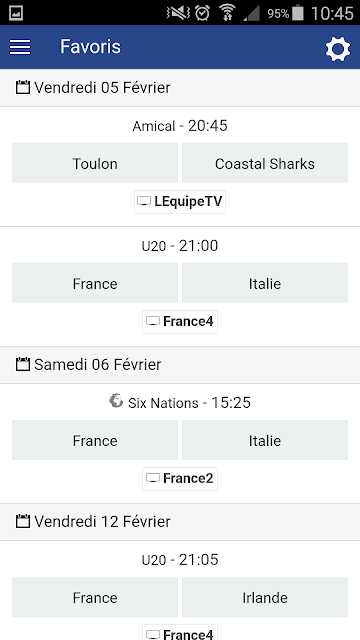Tap the calendar icon beside Vendredi 05 Février
The width and height of the screenshot is (360, 640).
23,87
